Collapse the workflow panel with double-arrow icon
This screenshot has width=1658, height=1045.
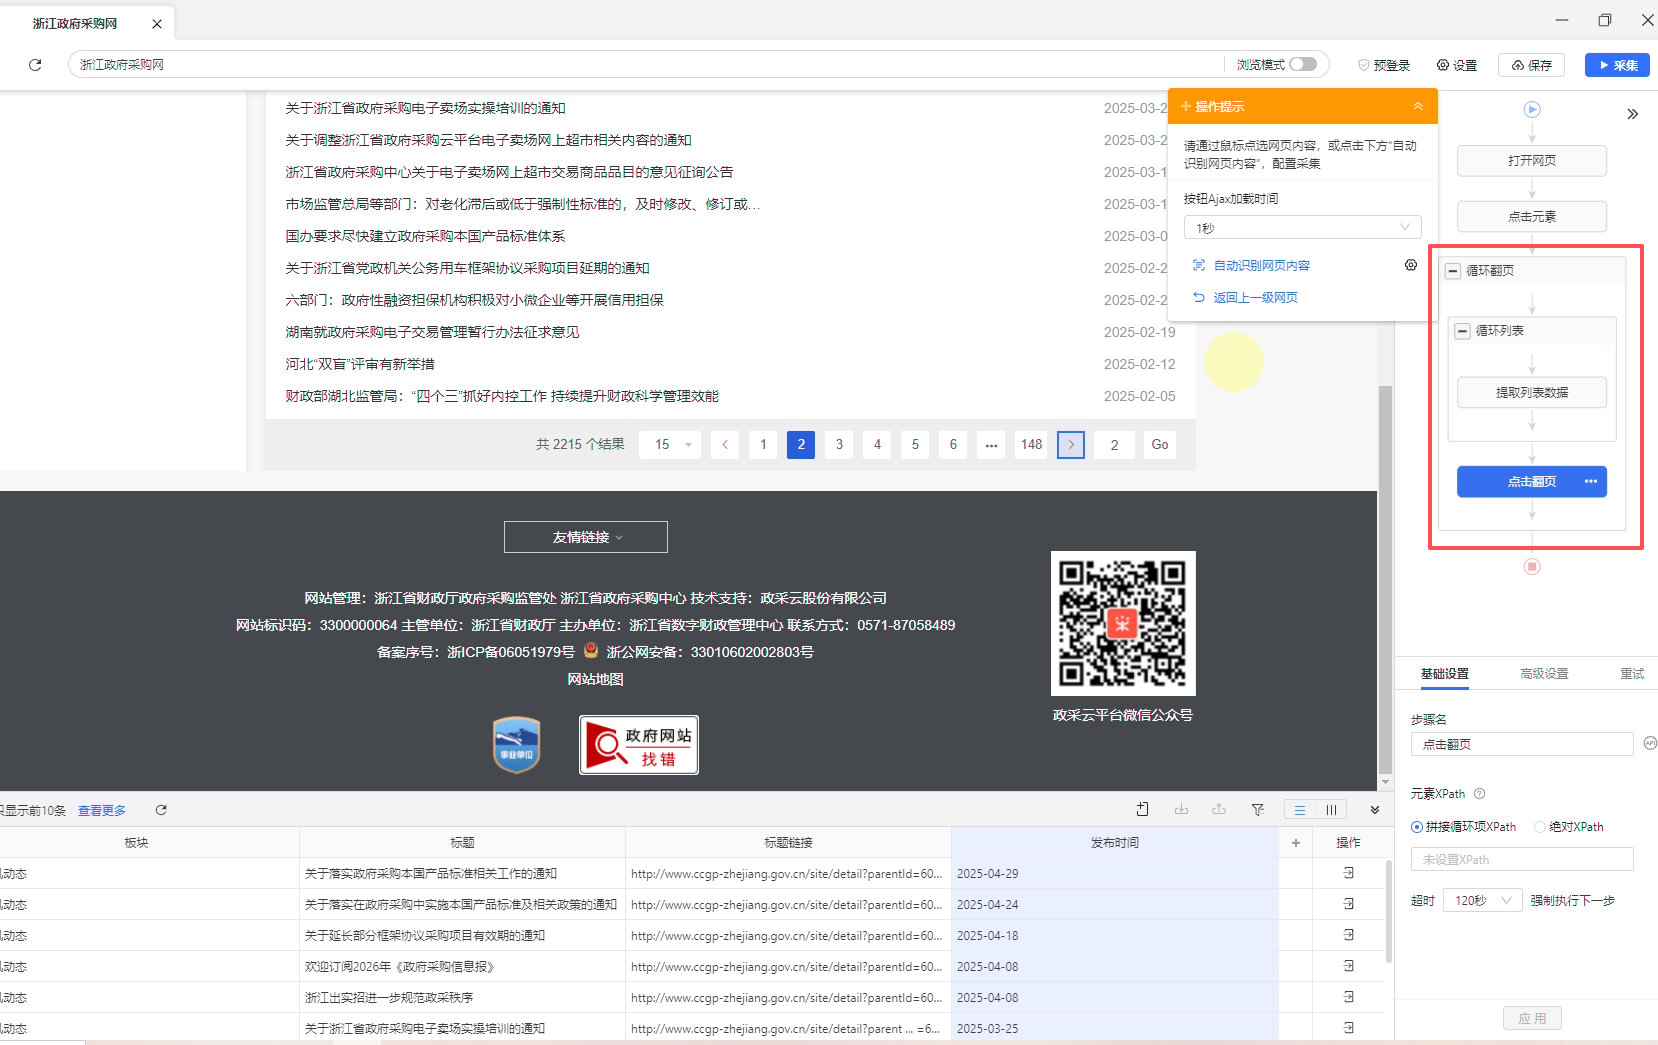coord(1632,114)
